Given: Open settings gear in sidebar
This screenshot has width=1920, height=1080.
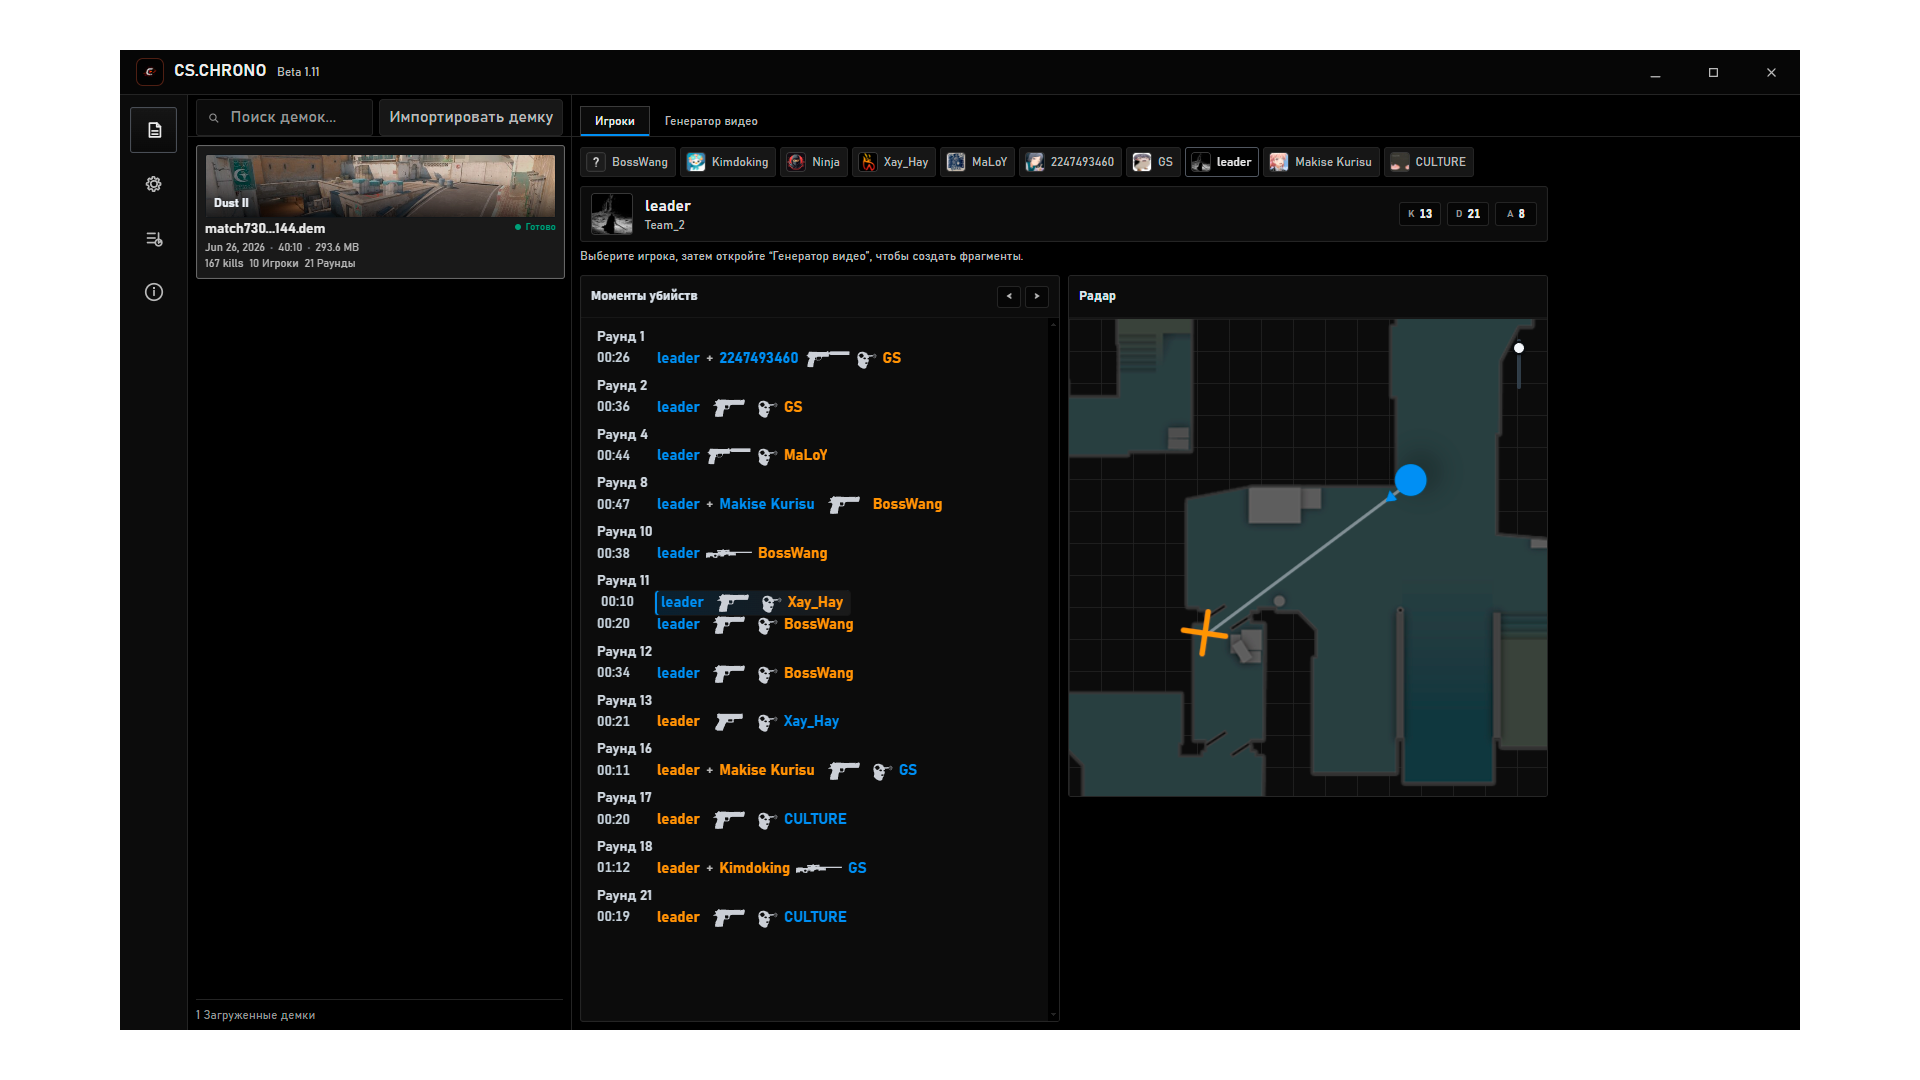Looking at the screenshot, I should click(154, 184).
